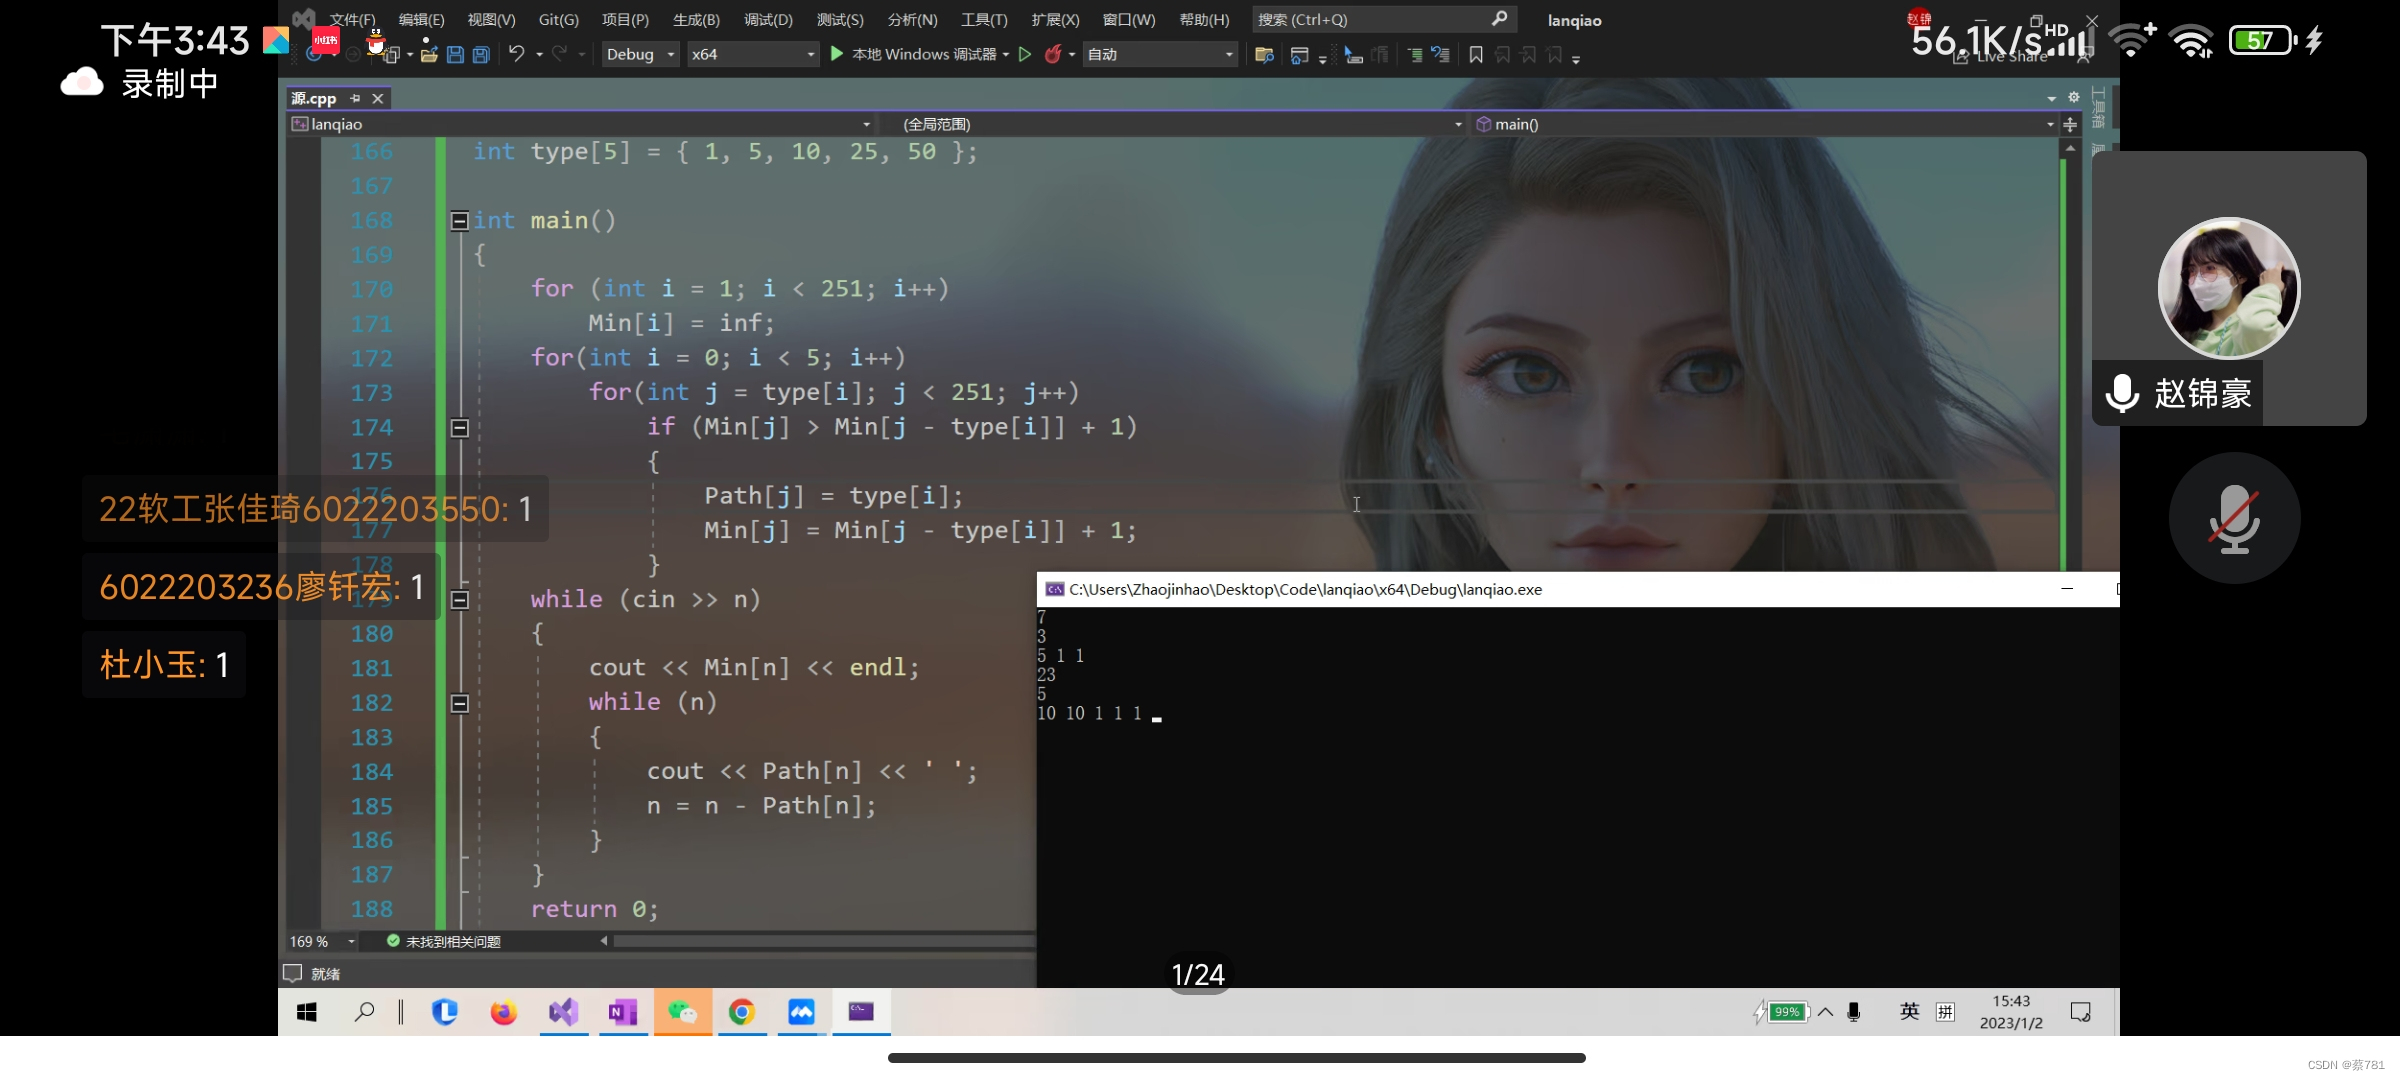Image resolution: width=2400 pixels, height=1080 pixels.
Task: Click the Save file icon in toolbar
Action: pyautogui.click(x=455, y=55)
